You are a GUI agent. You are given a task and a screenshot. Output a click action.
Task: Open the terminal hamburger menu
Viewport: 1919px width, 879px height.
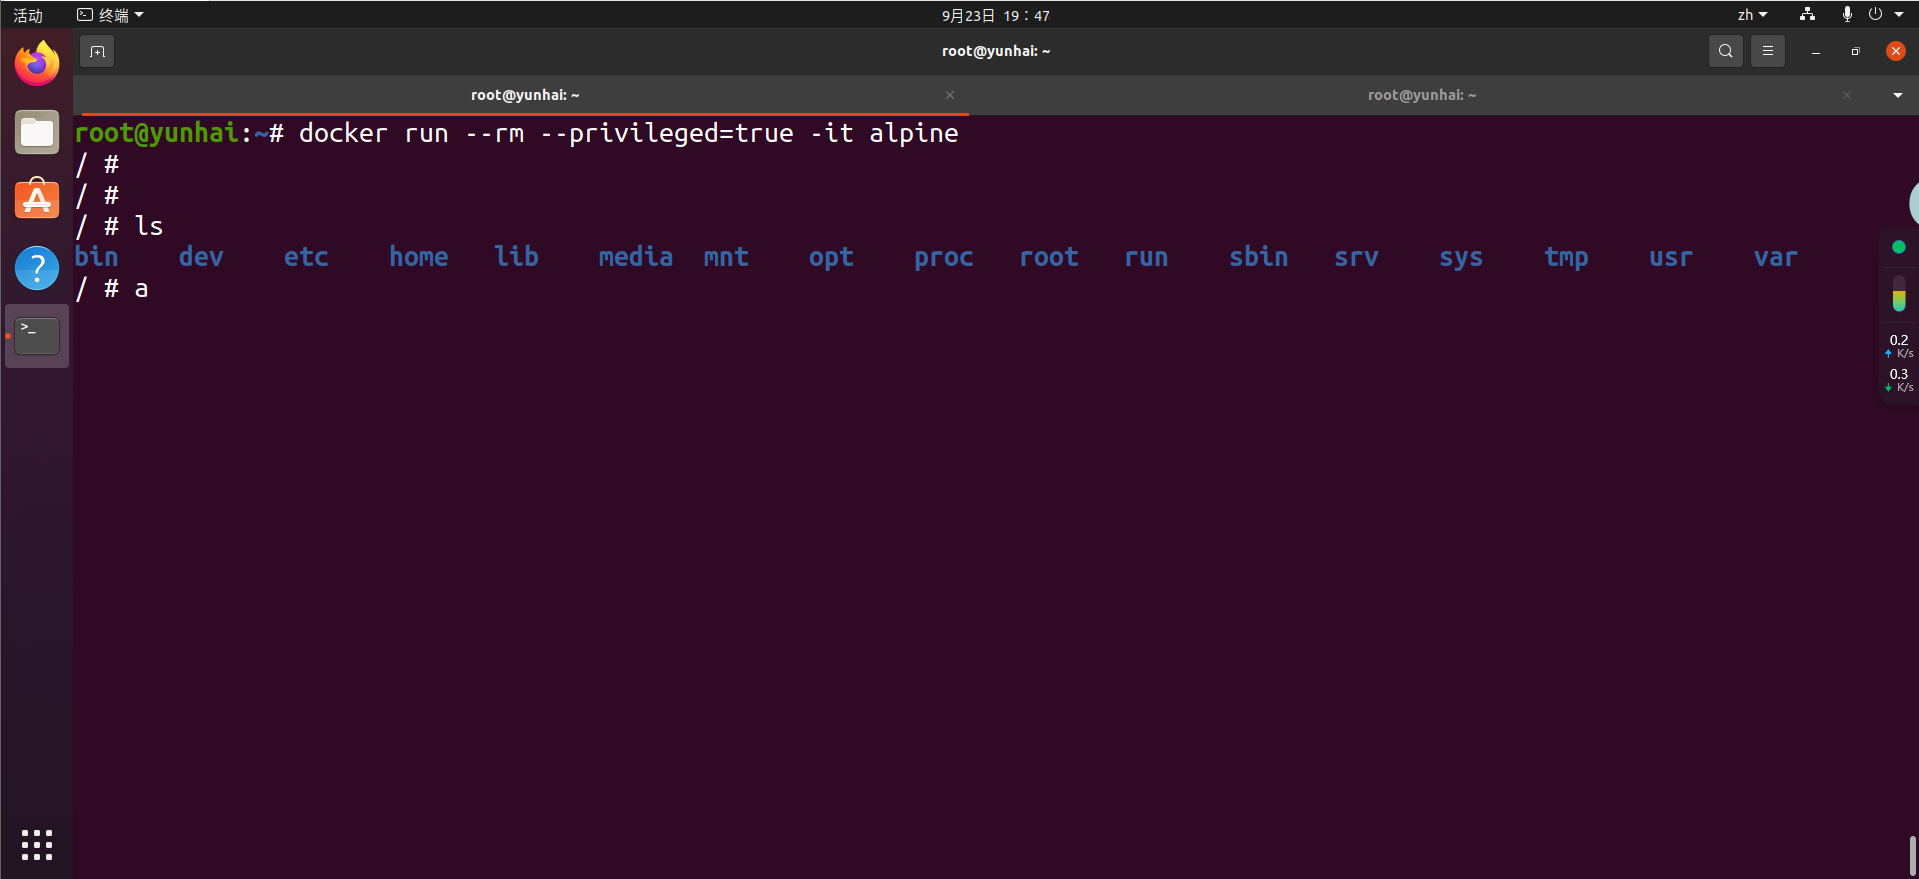[1767, 51]
